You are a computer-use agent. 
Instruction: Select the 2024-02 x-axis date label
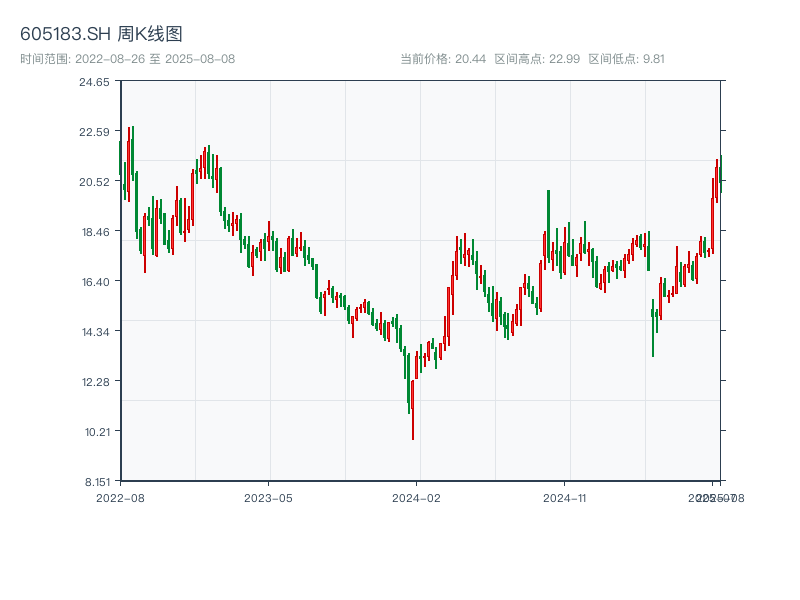click(x=417, y=497)
